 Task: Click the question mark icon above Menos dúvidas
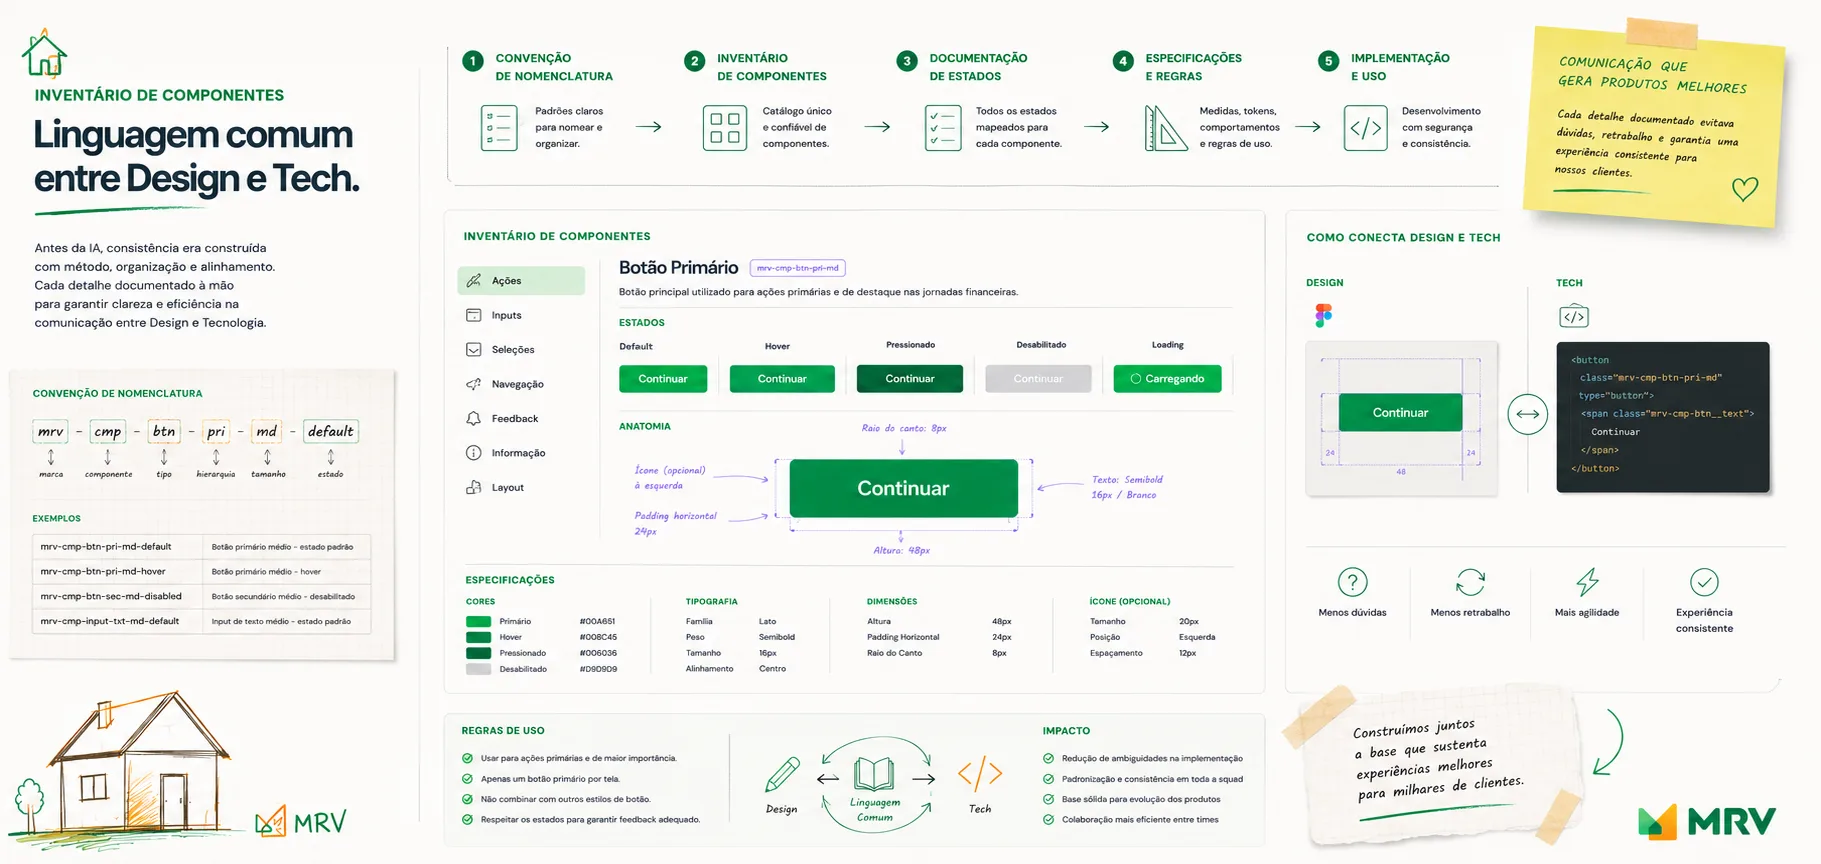point(1353,582)
